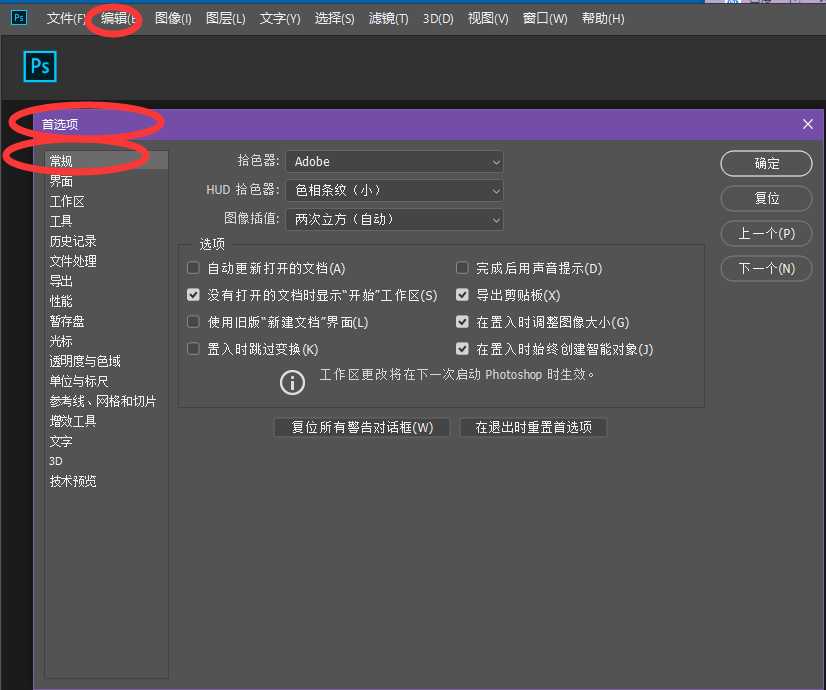Open the 文字(Y) menu
This screenshot has height=690, width=826.
[x=280, y=18]
